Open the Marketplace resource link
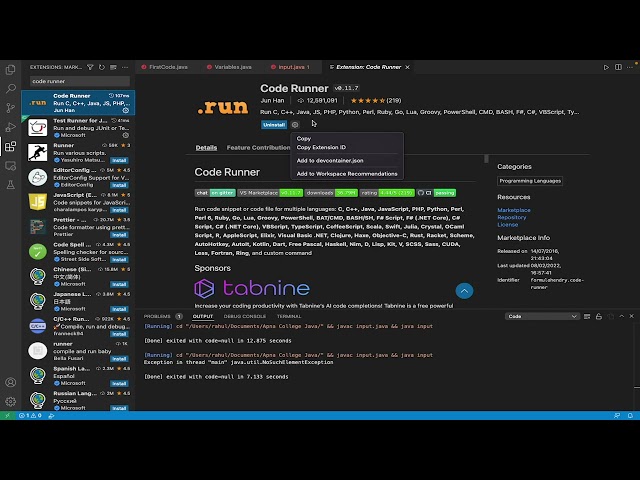Viewport: 640px width, 480px height. coord(513,210)
